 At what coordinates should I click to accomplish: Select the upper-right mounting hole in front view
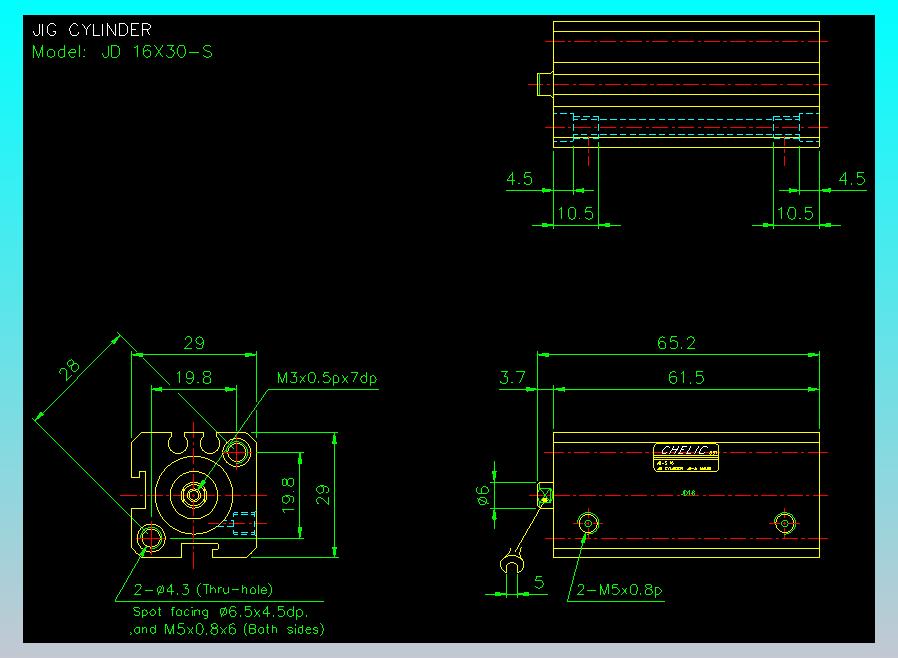coord(236,452)
